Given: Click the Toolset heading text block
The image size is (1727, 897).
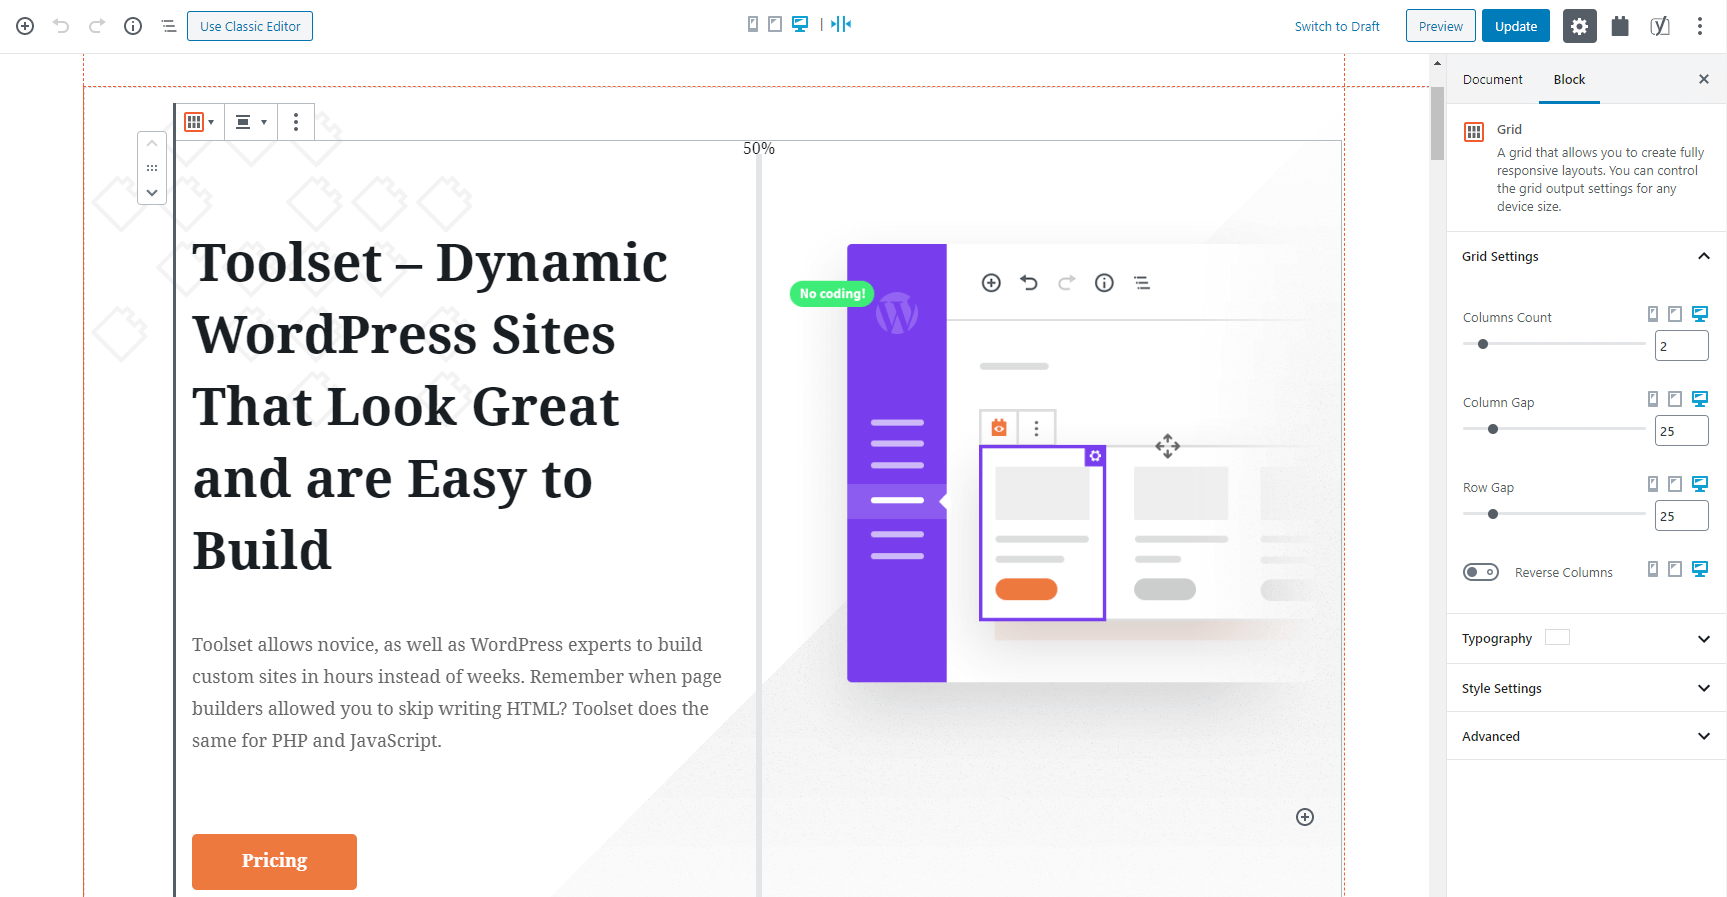Looking at the screenshot, I should tap(430, 406).
